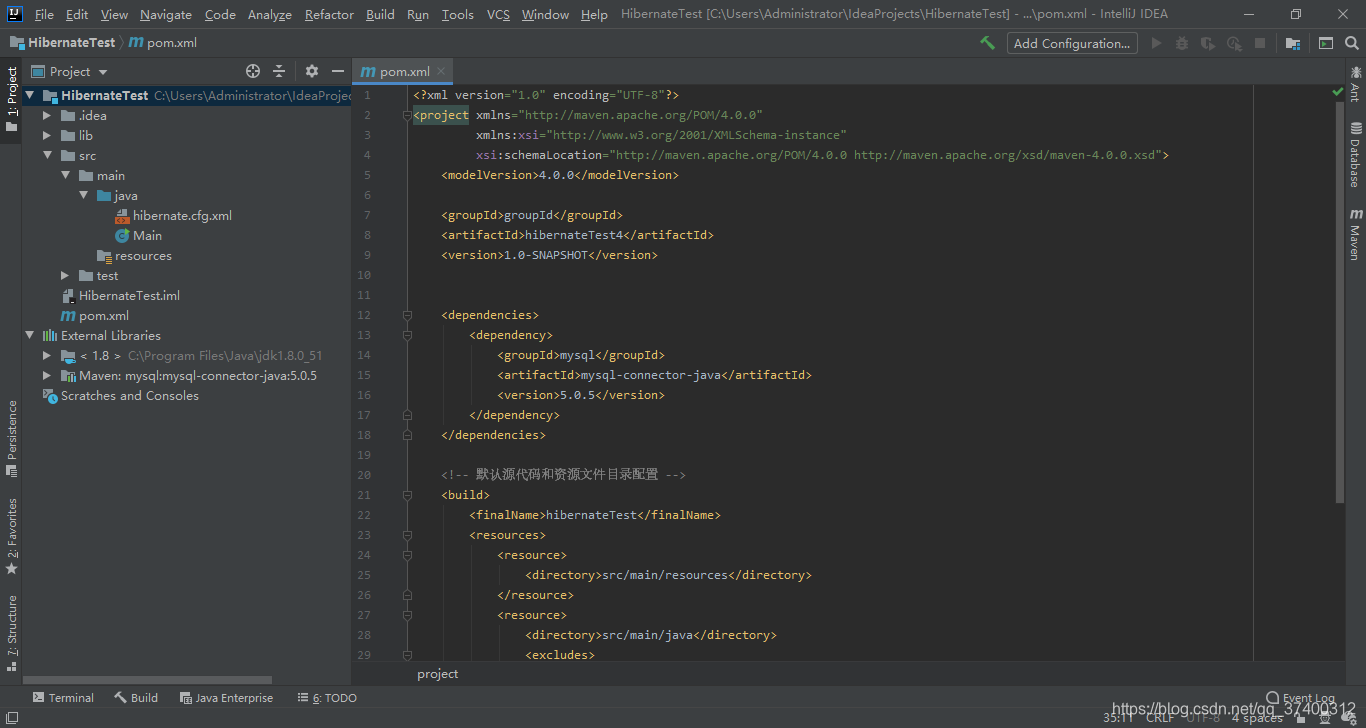Open the Build tool window
The width and height of the screenshot is (1366, 728).
pos(136,698)
